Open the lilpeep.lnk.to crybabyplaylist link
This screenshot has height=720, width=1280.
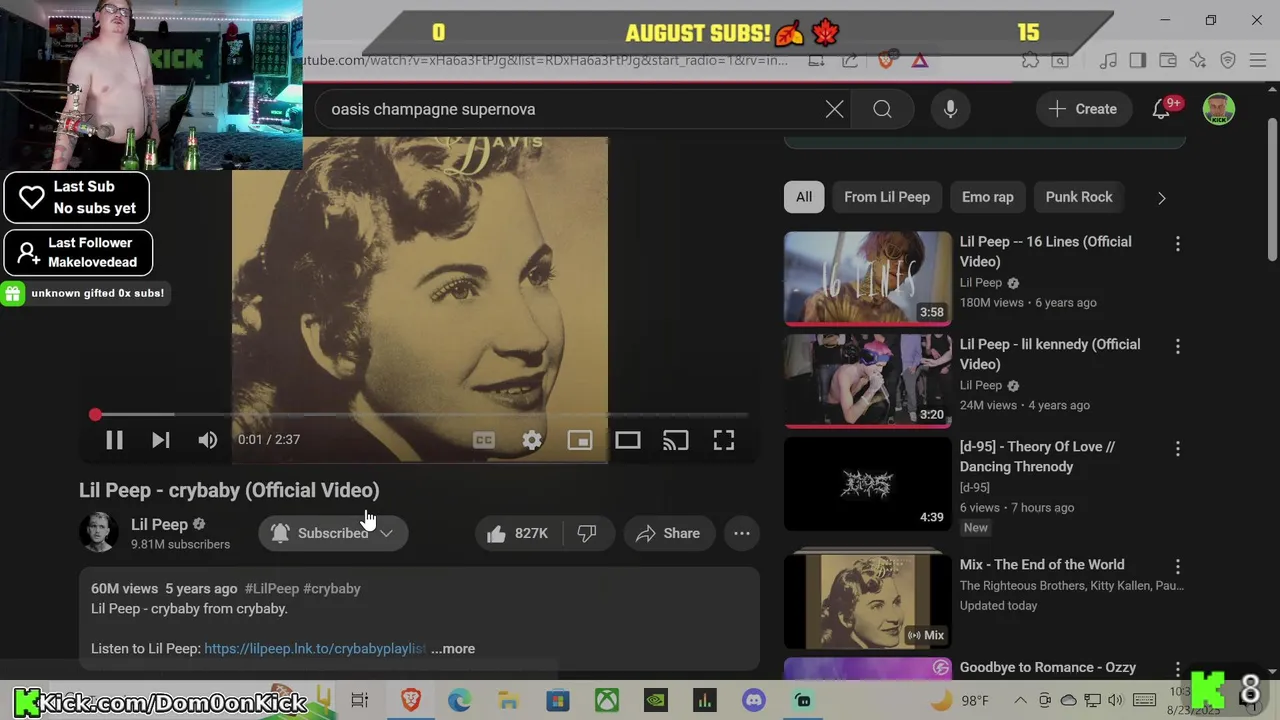[315, 648]
